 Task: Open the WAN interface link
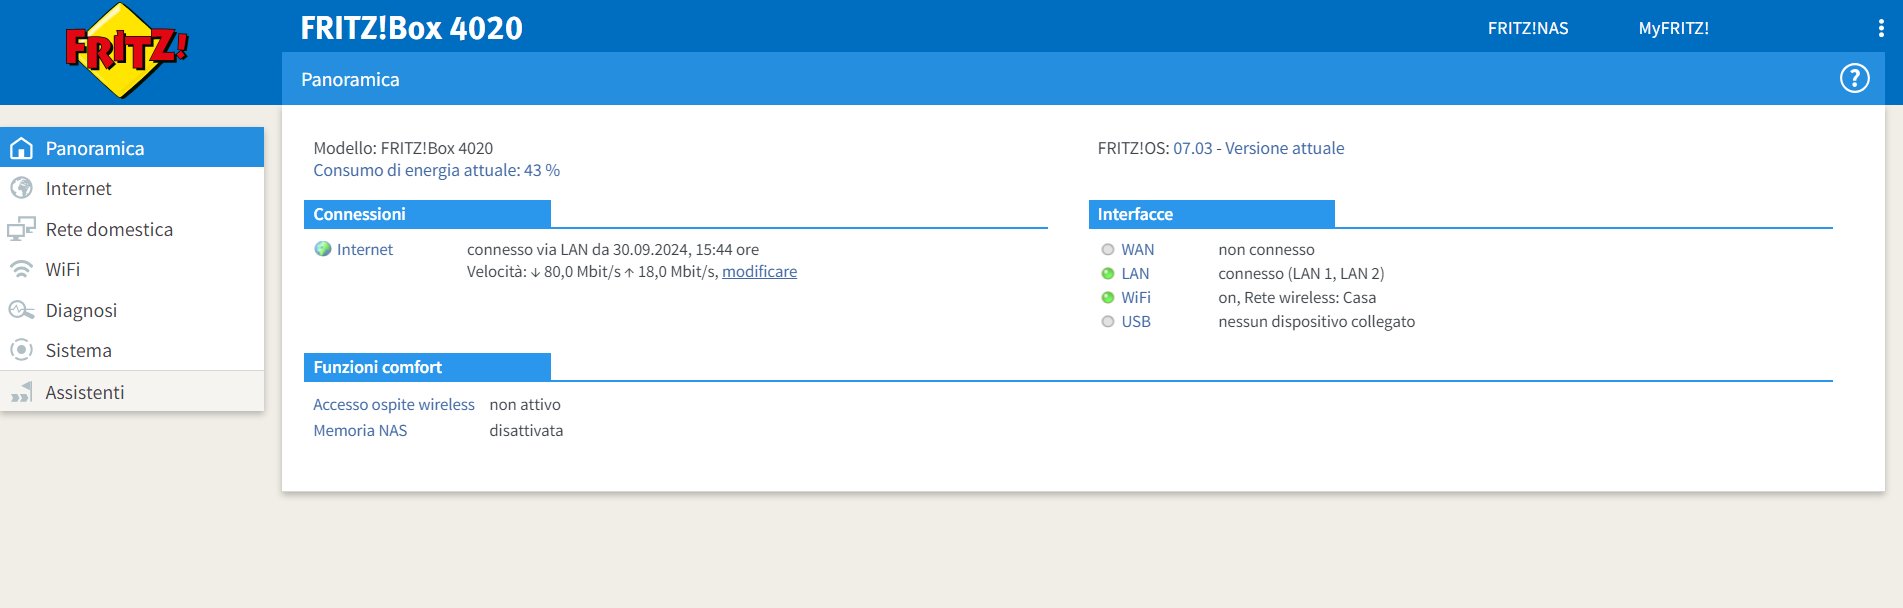click(1137, 249)
